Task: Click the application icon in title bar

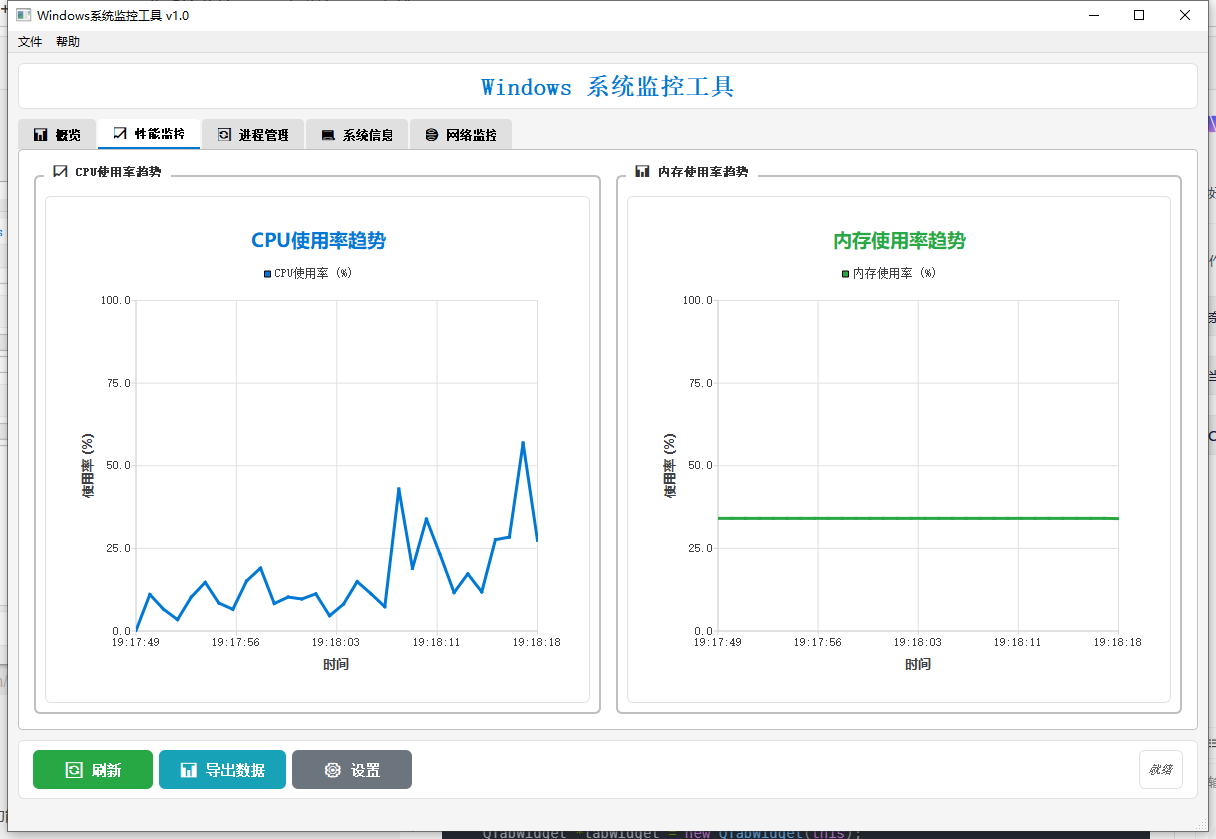Action: (x=22, y=15)
